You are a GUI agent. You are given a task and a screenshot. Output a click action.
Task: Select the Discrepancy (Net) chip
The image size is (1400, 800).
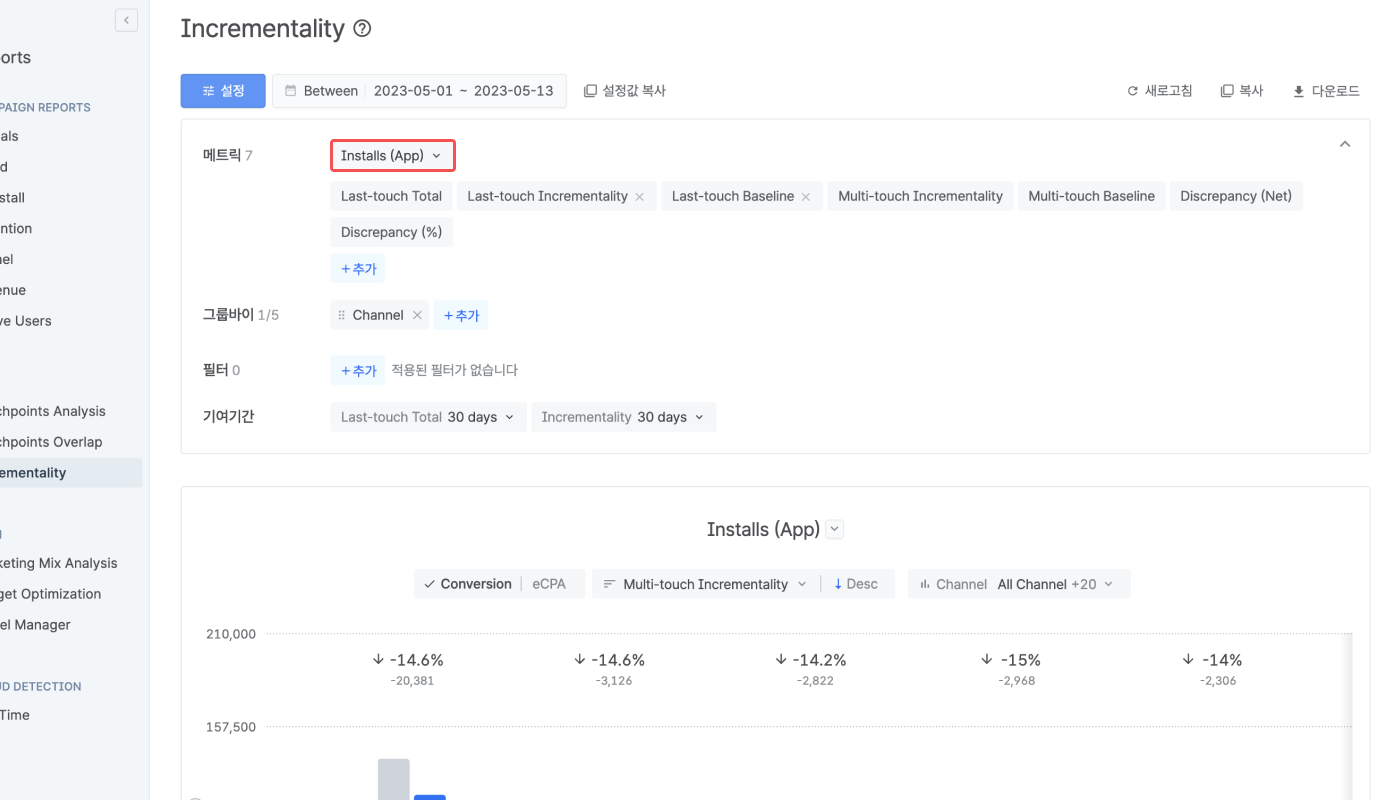pyautogui.click(x=1236, y=196)
